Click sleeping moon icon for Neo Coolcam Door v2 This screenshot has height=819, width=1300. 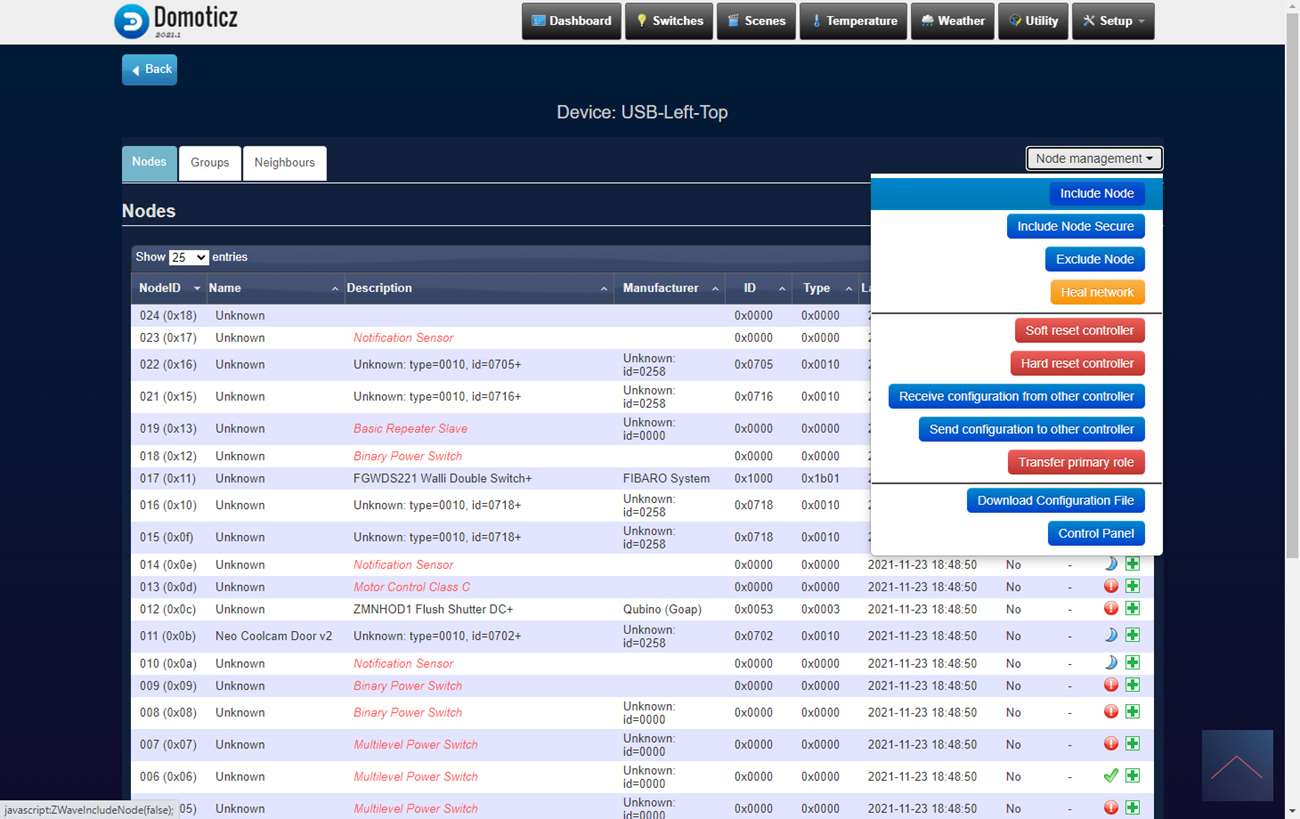coord(1110,635)
